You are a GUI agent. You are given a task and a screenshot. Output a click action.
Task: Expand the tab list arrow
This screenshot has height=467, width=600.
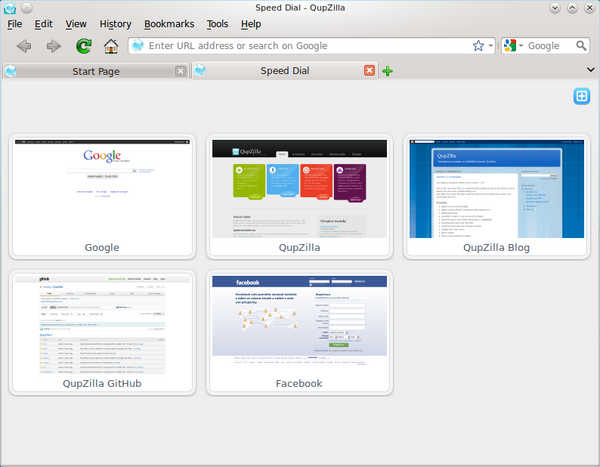591,70
